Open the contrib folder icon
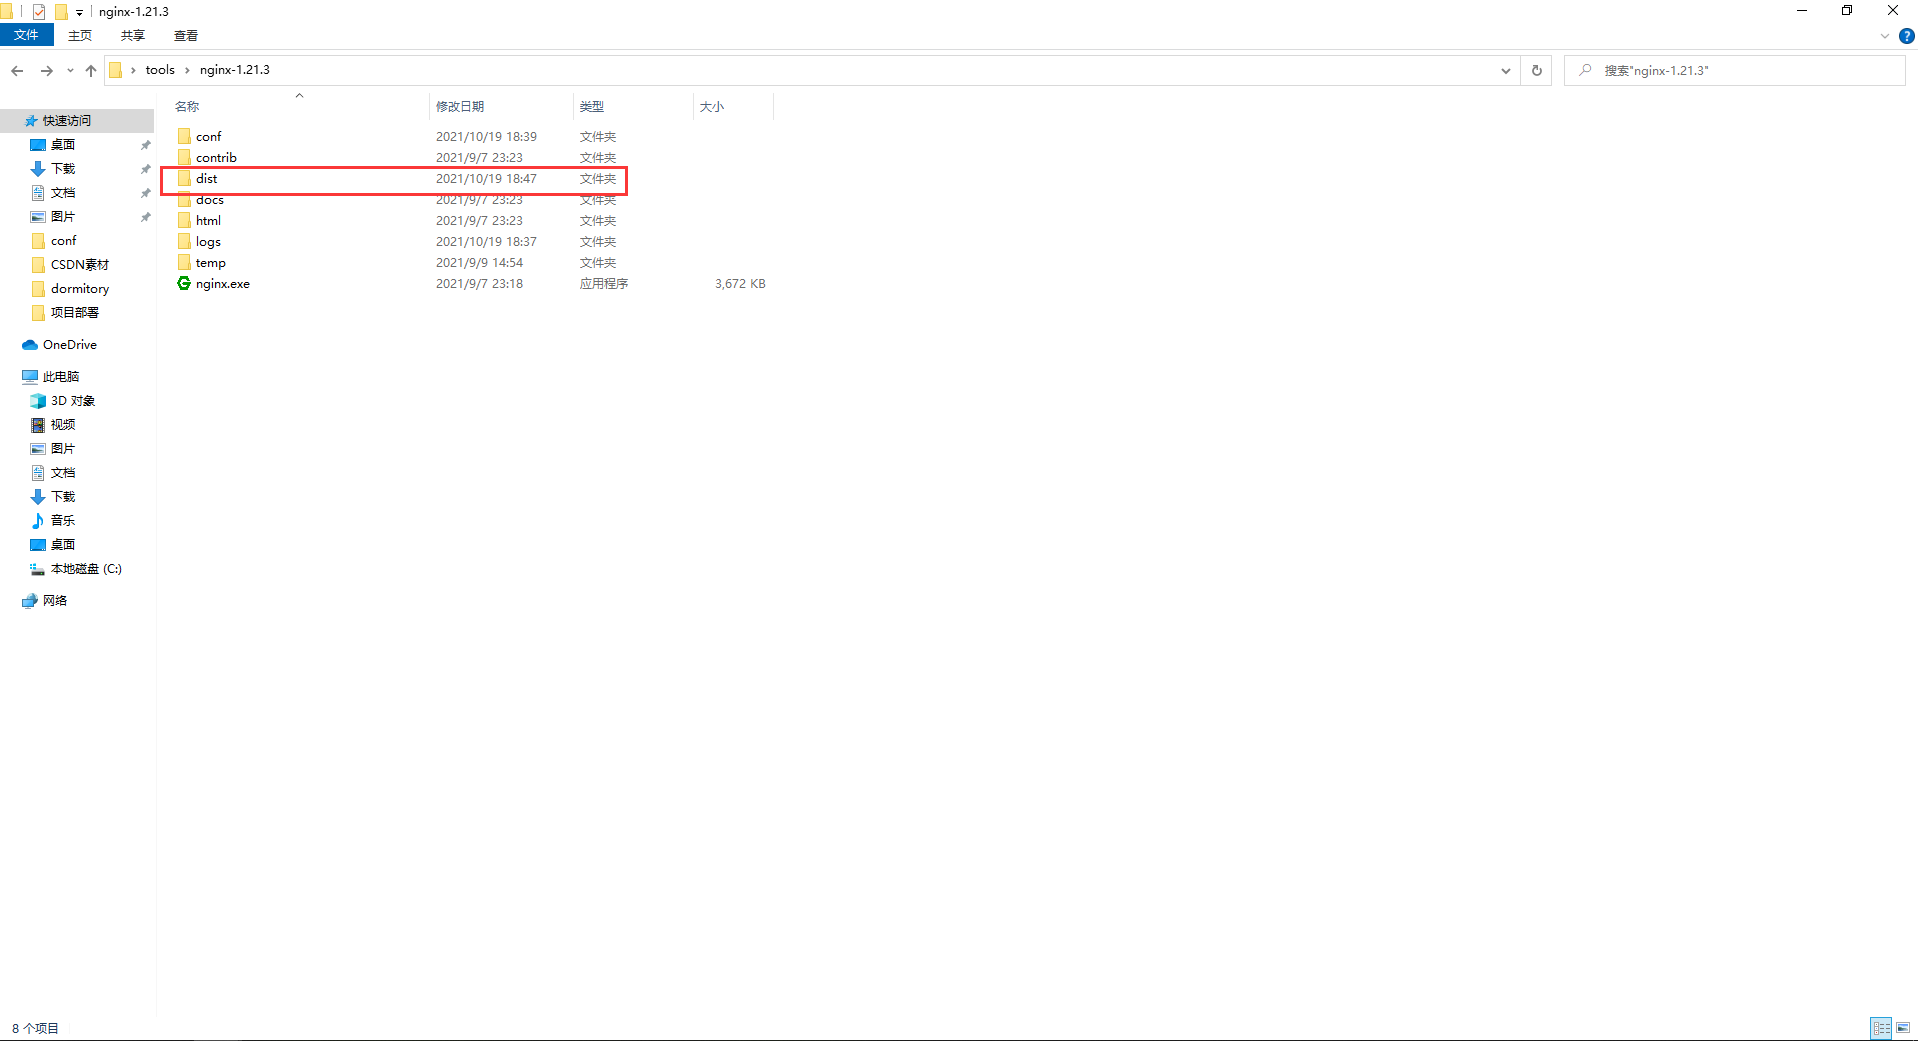 (184, 157)
